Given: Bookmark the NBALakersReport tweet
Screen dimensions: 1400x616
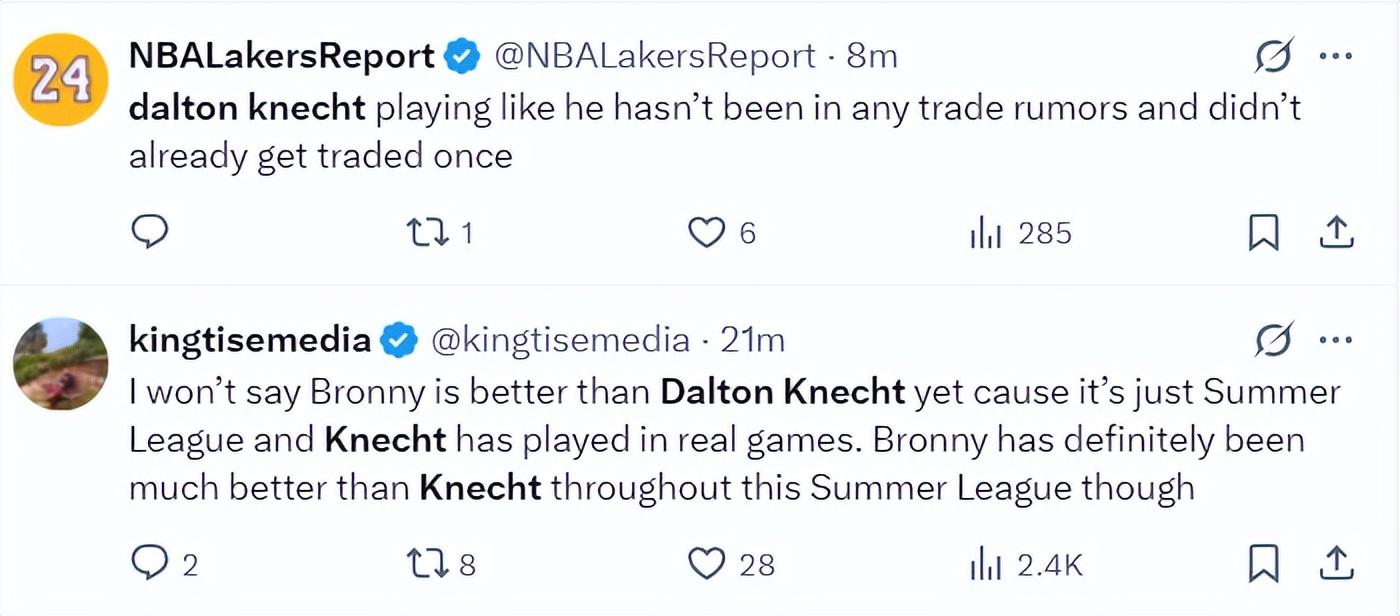Looking at the screenshot, I should 1264,233.
